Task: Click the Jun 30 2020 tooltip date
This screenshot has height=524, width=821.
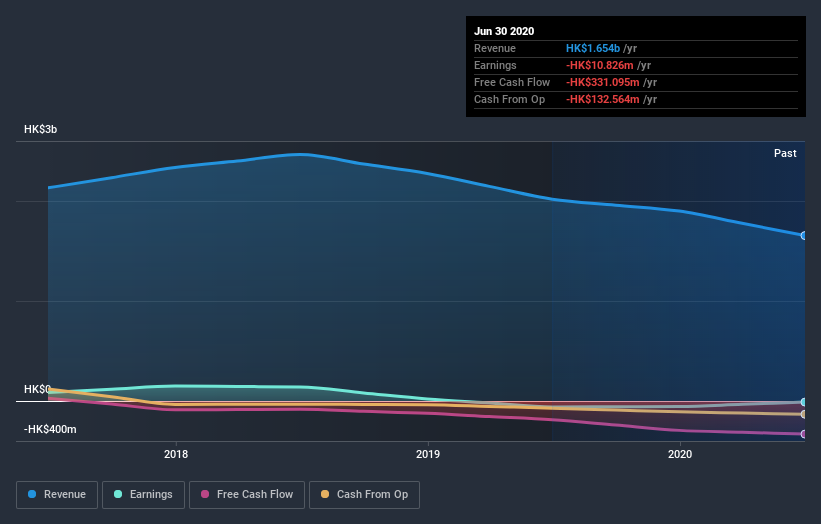Action: point(504,31)
